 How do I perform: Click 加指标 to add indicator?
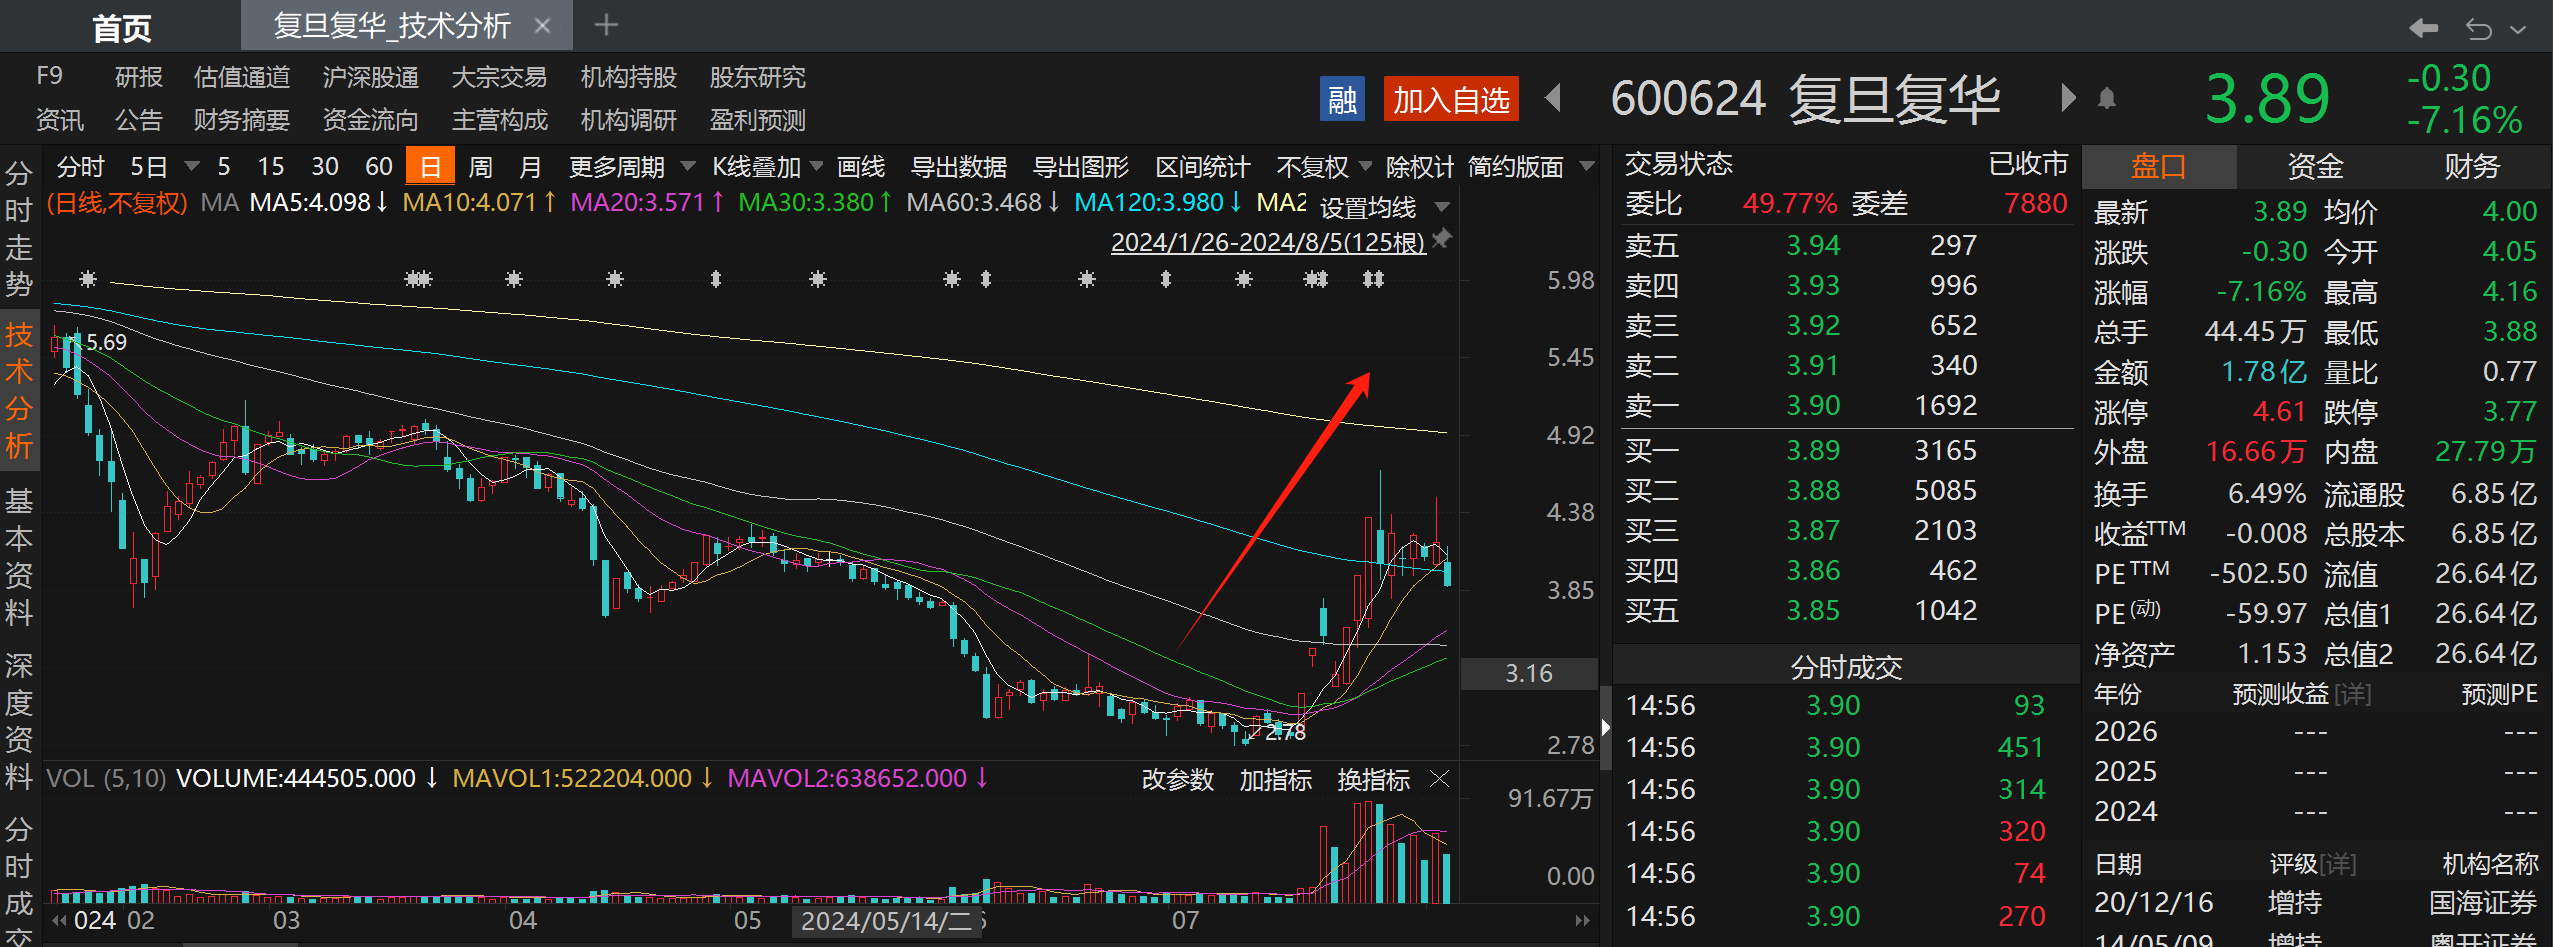pos(1276,779)
